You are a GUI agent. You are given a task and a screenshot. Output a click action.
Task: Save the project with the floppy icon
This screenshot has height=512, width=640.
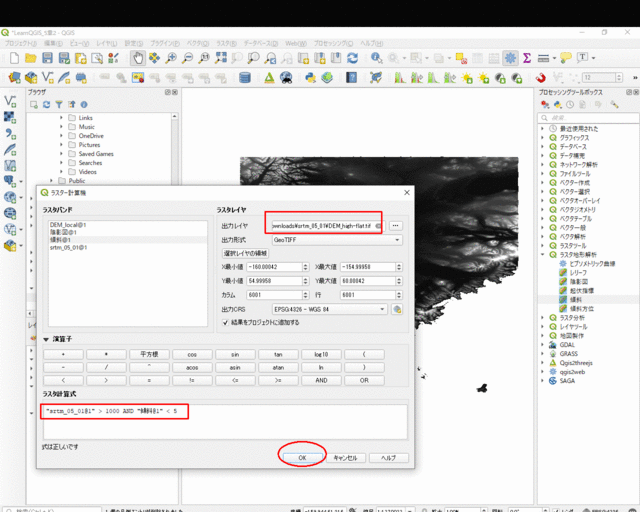coord(47,58)
